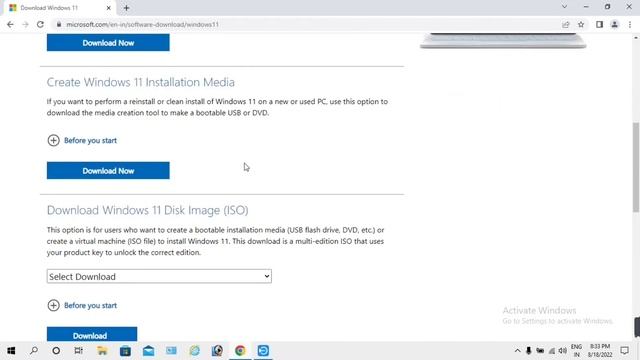Open the browser side panel icon
This screenshot has height=360, width=640.
[x=599, y=24]
